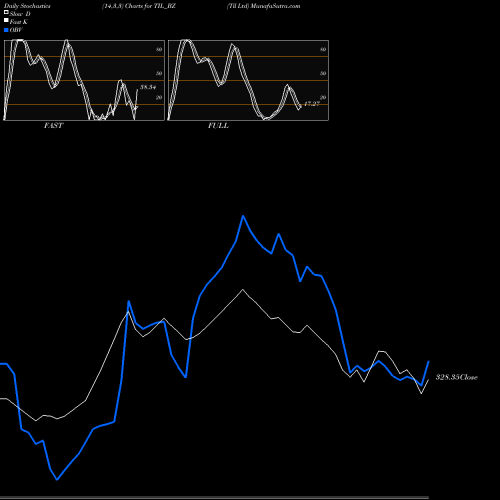
Task: Click the 'Fast K' legend label
Action: 18,22
